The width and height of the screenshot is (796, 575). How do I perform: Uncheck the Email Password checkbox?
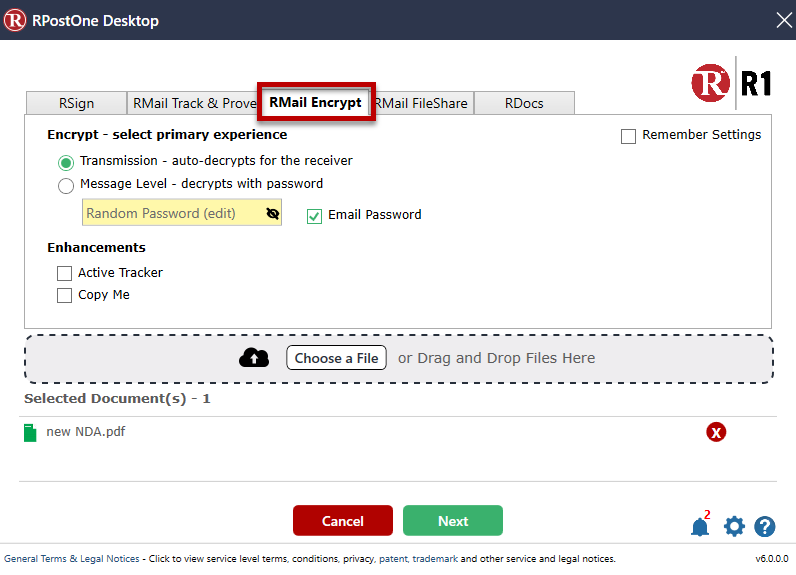pyautogui.click(x=314, y=216)
